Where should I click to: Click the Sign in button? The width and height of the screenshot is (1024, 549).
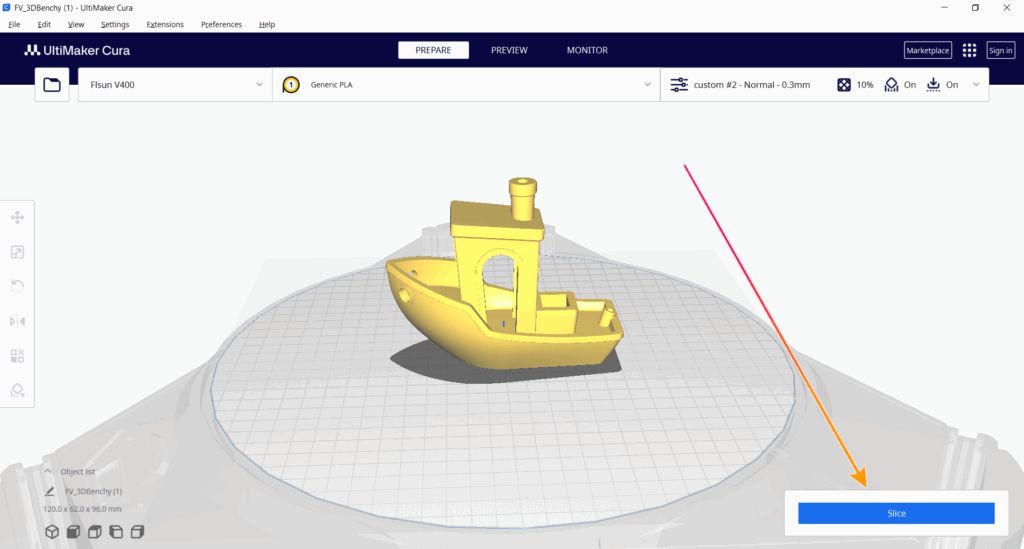(x=1000, y=50)
